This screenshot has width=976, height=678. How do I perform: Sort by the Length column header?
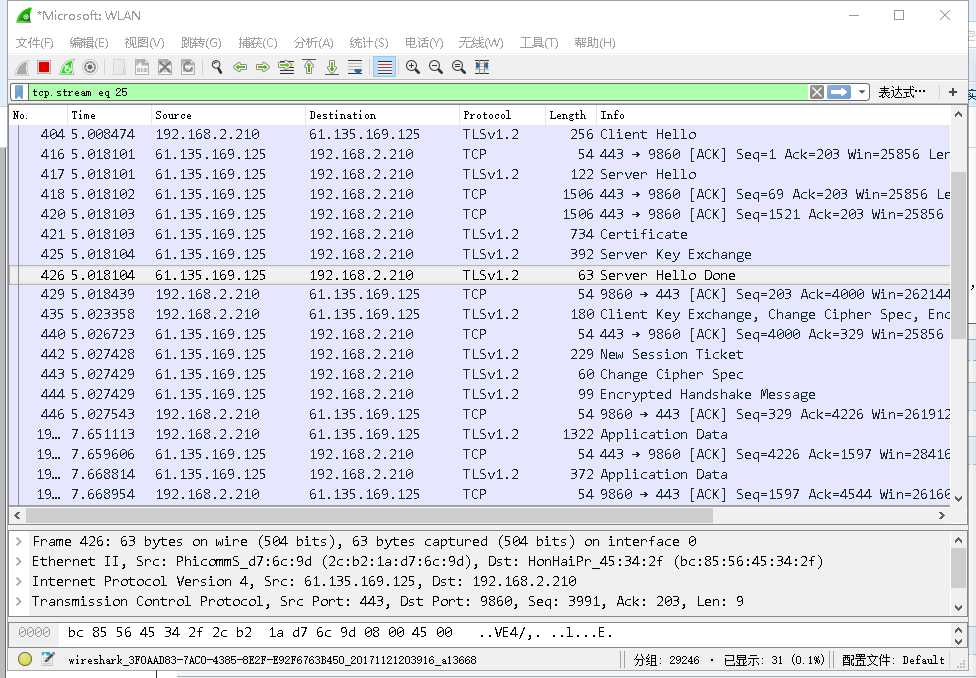pos(571,115)
